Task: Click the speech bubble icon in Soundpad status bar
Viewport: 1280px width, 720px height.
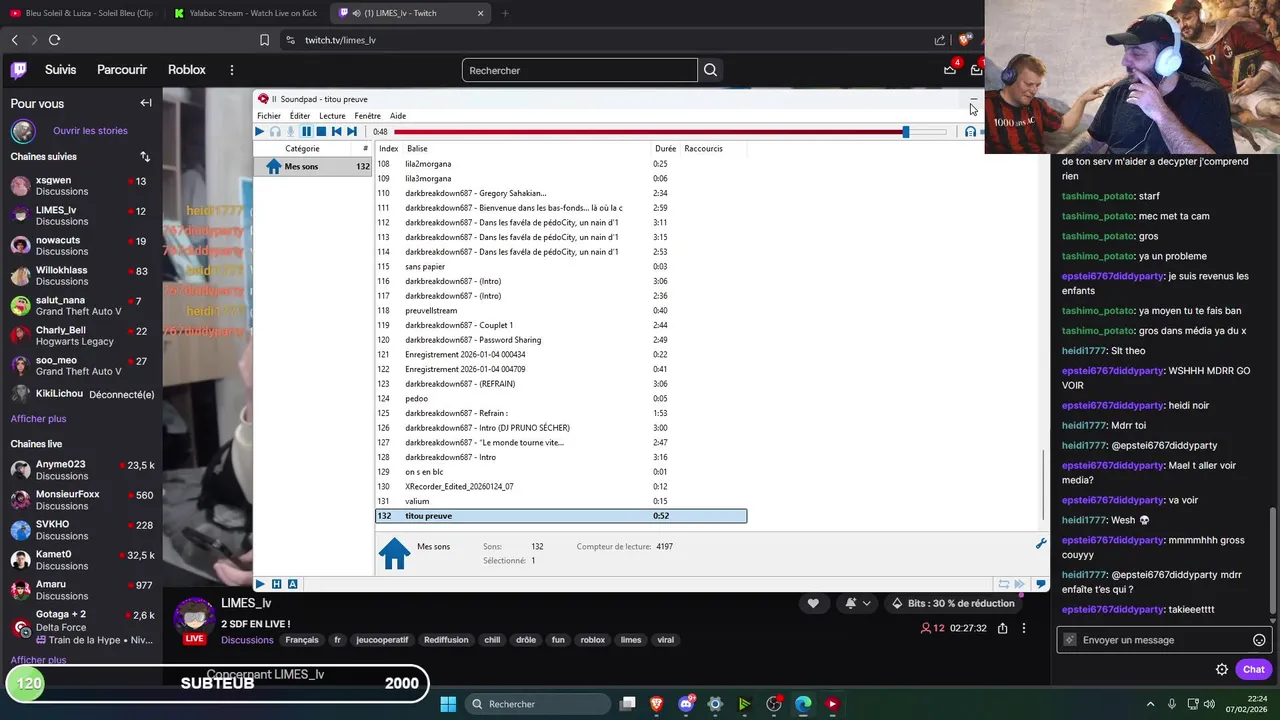Action: coord(1041,584)
